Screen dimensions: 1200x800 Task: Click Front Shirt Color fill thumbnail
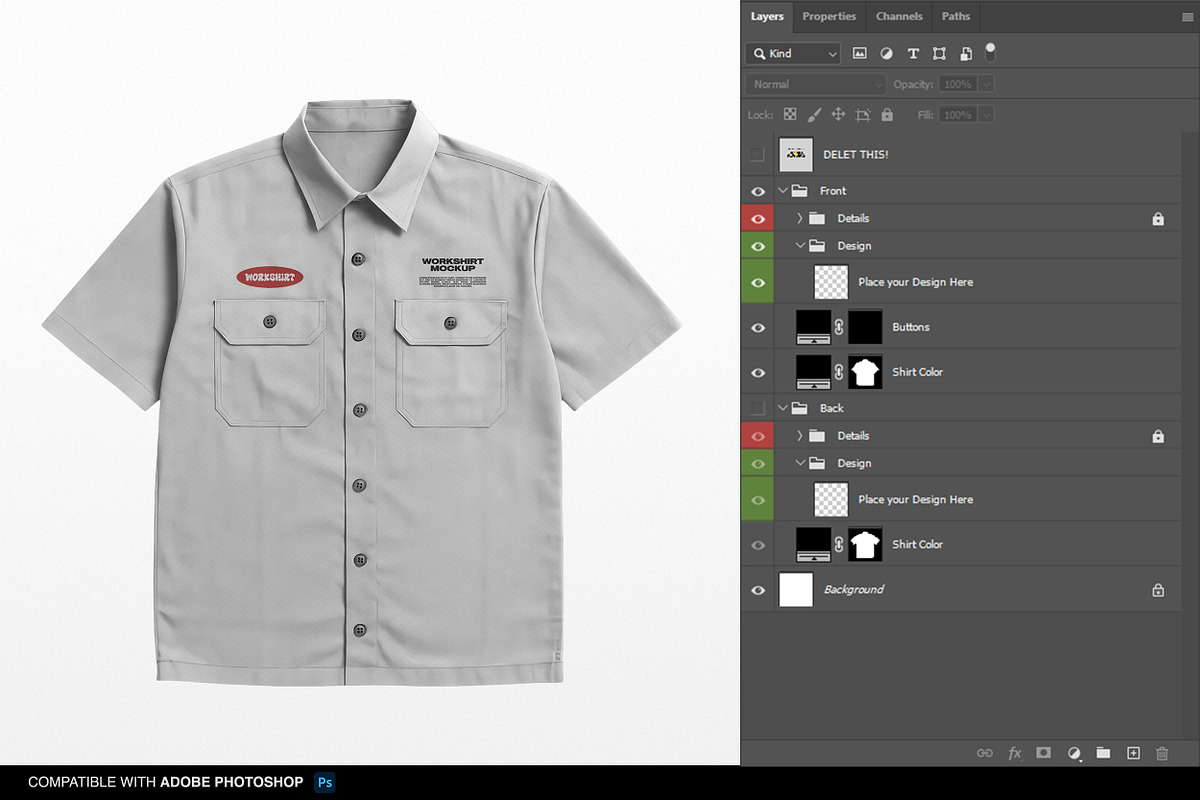coord(813,372)
